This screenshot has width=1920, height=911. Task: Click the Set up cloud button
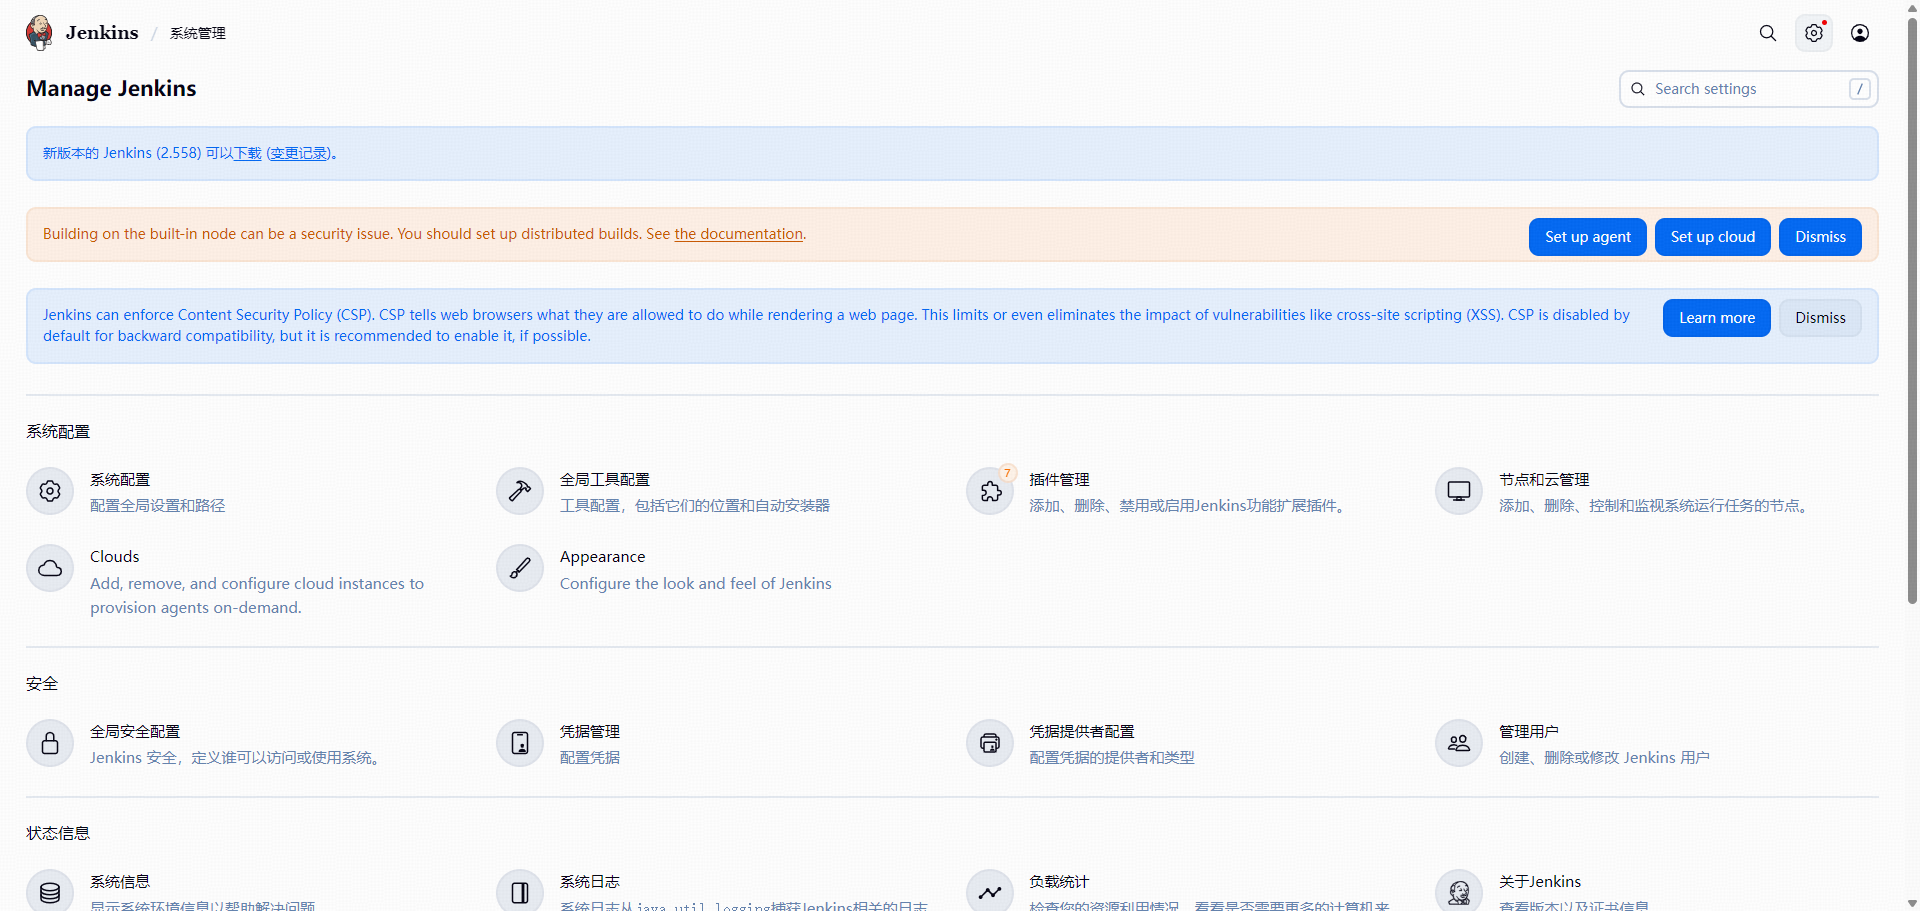tap(1712, 237)
